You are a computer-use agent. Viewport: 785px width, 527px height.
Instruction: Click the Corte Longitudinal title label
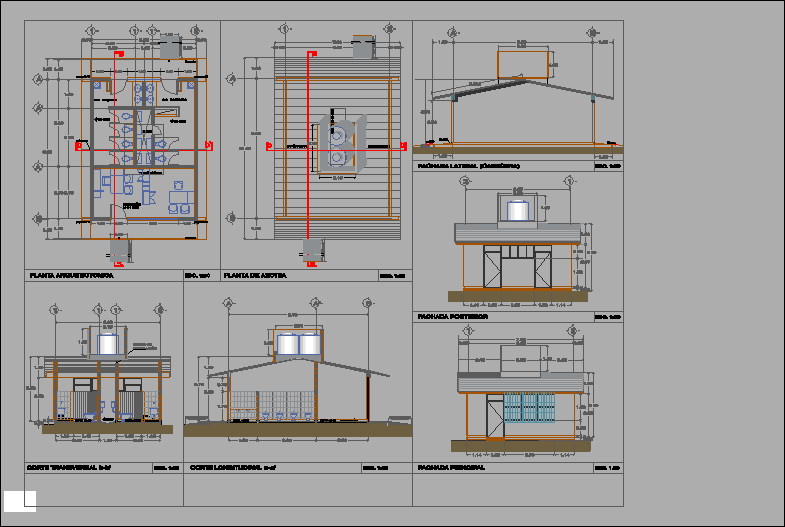[x=232, y=467]
